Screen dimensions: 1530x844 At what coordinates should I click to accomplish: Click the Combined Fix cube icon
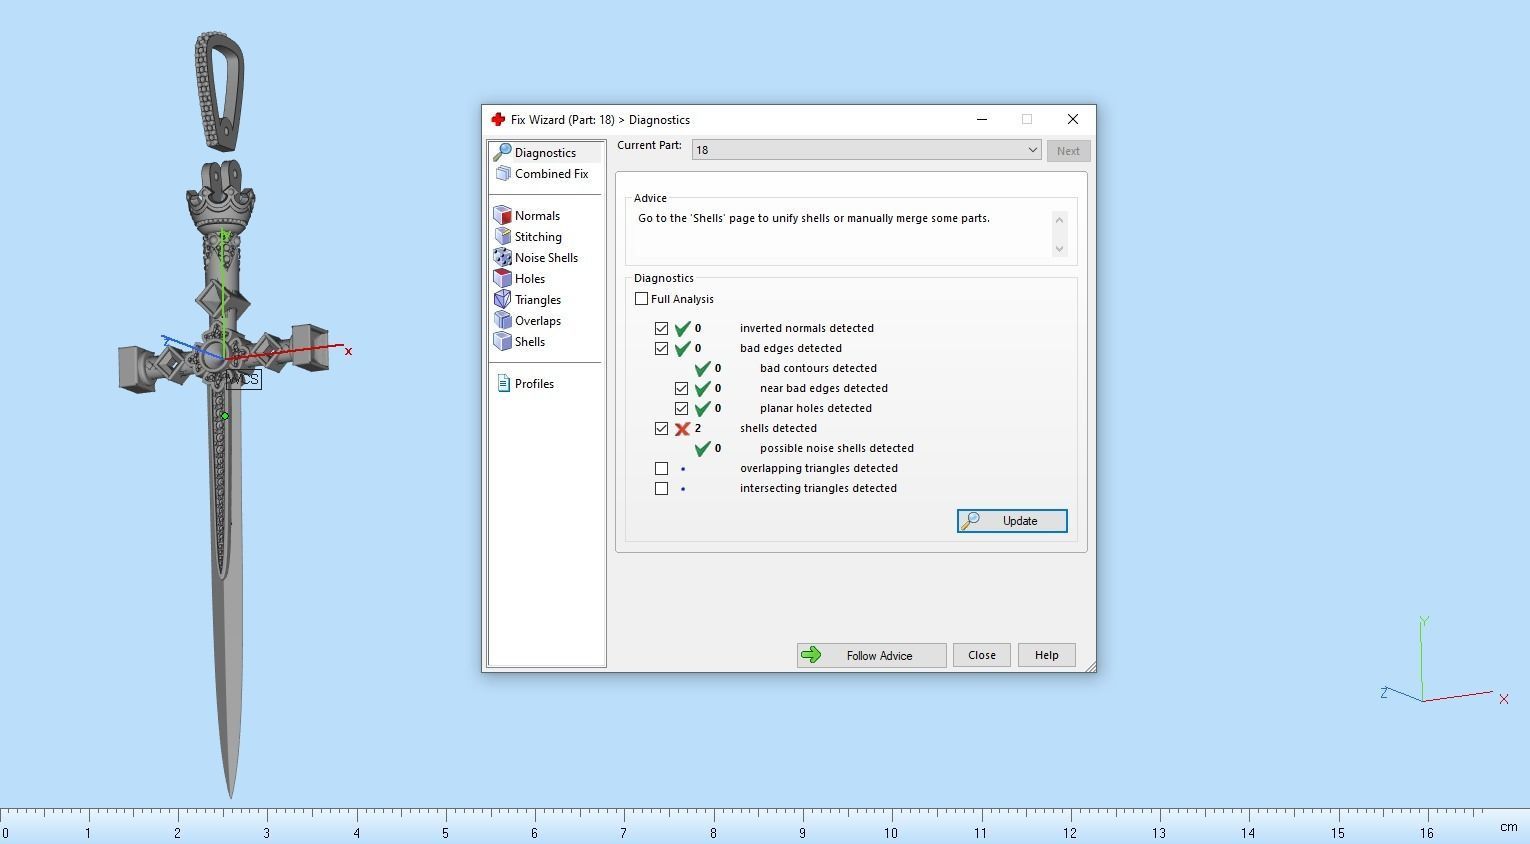(502, 174)
